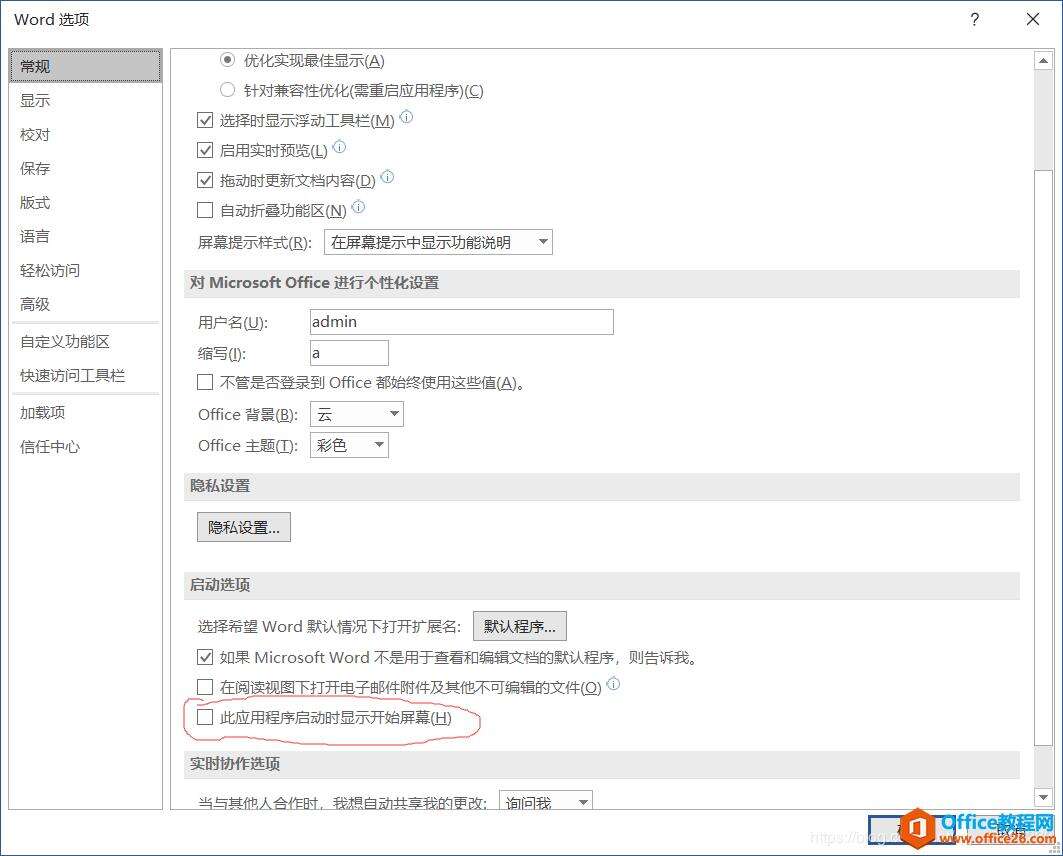The height and width of the screenshot is (856, 1063).
Task: Close the Word 选项 dialog
Action: pos(1032,19)
